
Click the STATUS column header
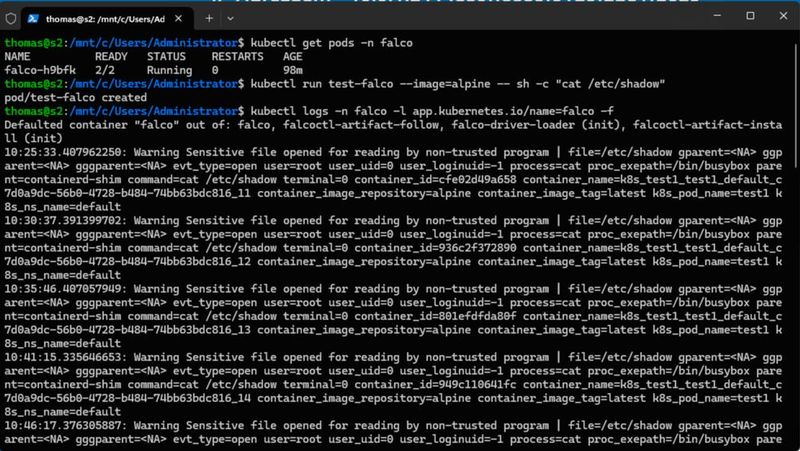pyautogui.click(x=166, y=57)
